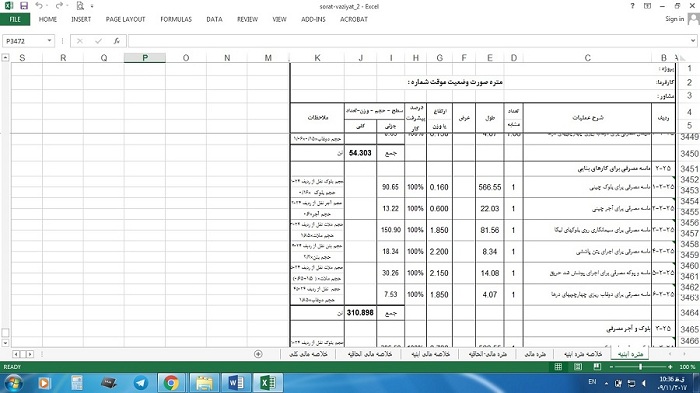Open the Name Box dropdown arrow
This screenshot has height=393, width=700.
pos(49,41)
